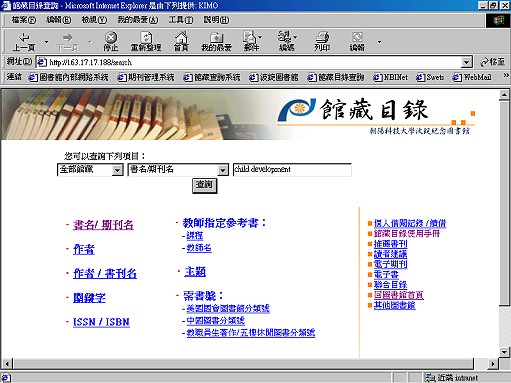
Task: Click the horizontal scrollbar right arrow
Action: point(492,363)
